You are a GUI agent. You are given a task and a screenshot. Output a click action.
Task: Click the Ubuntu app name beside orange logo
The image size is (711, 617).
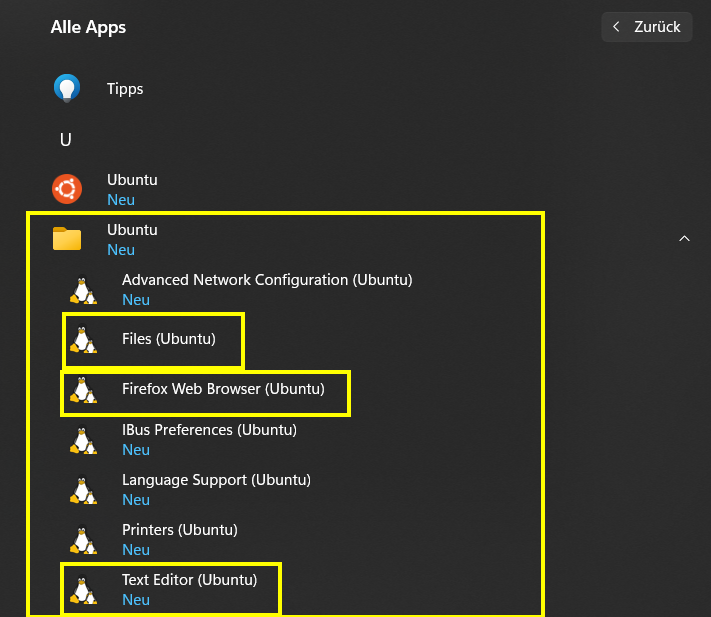click(132, 180)
